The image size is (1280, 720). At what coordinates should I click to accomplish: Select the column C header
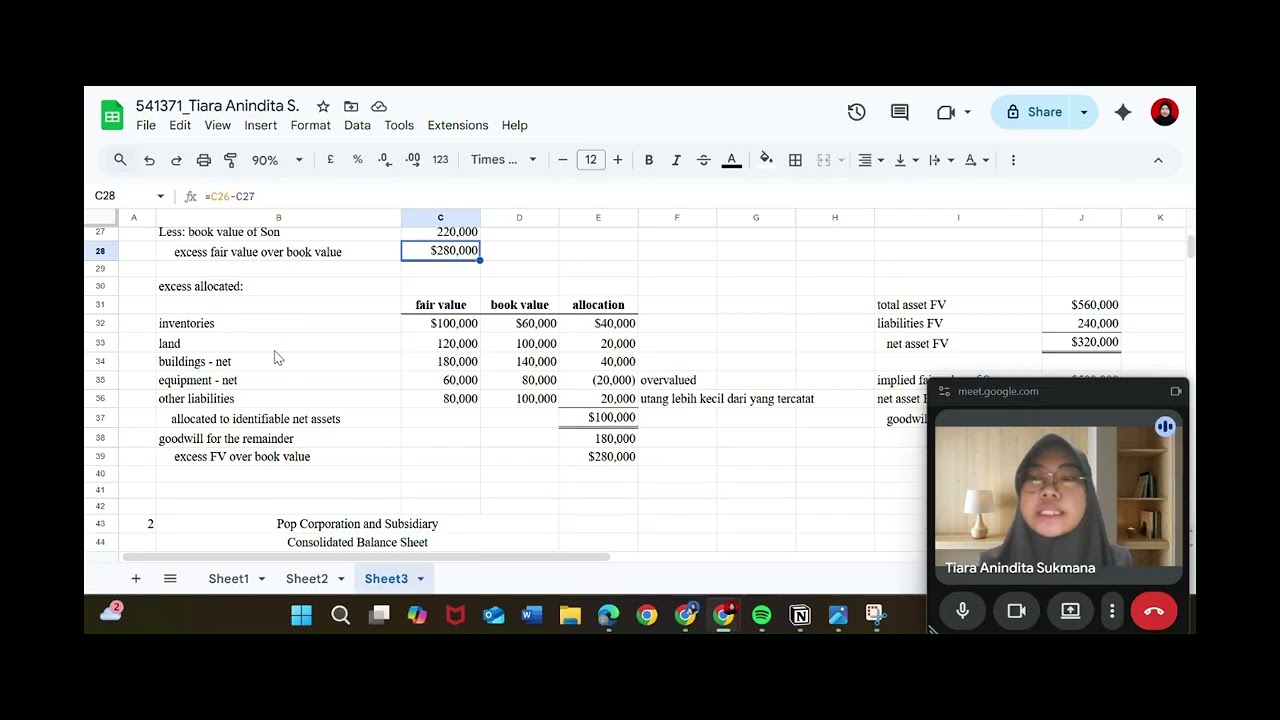440,217
